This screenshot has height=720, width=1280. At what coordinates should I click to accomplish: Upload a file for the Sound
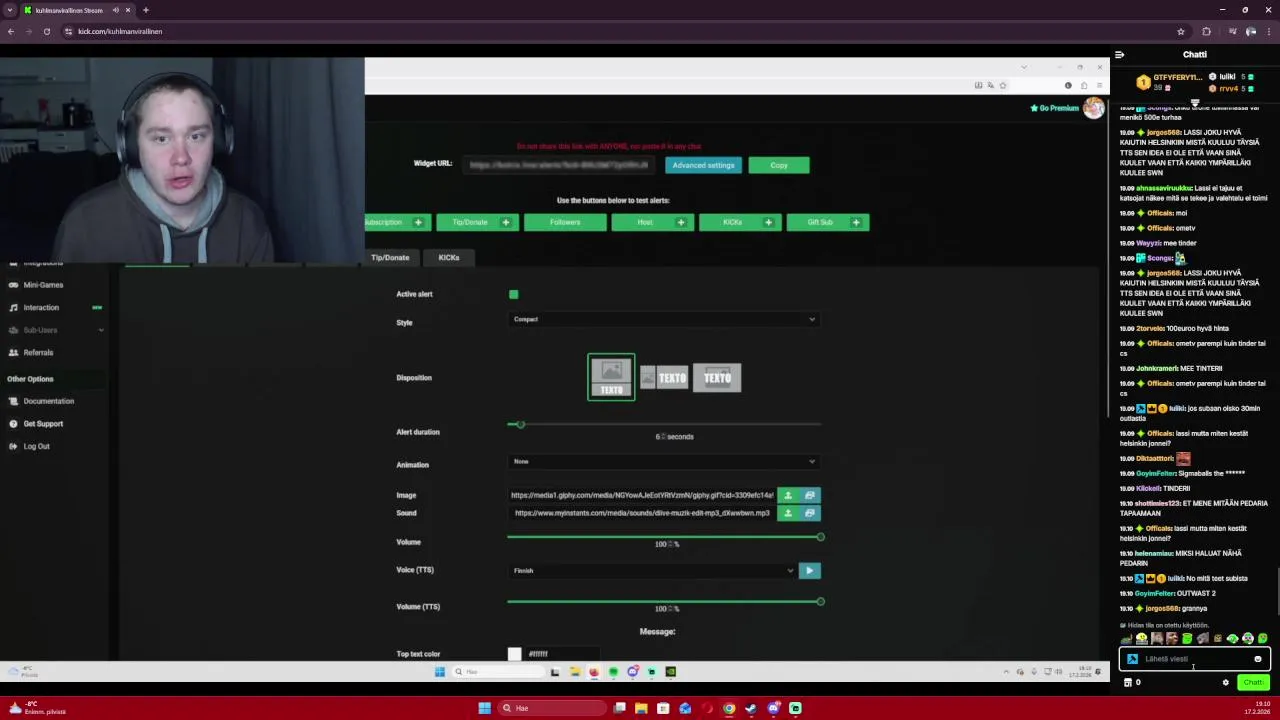point(788,513)
